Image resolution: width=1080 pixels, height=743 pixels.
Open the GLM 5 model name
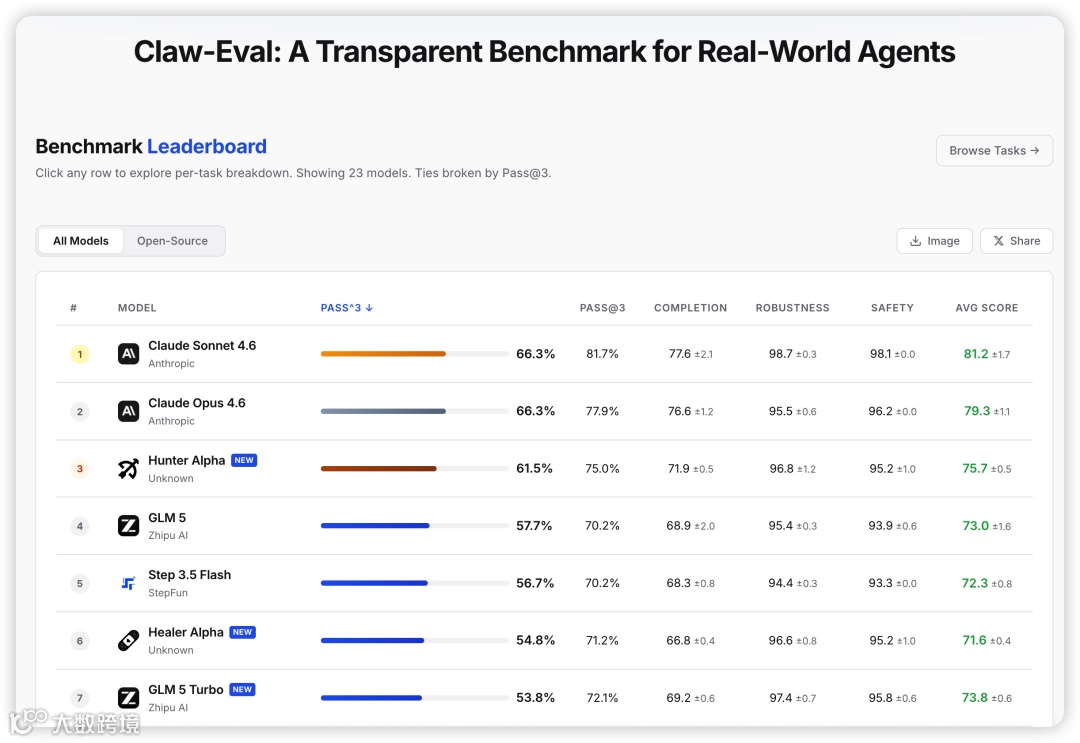(167, 518)
